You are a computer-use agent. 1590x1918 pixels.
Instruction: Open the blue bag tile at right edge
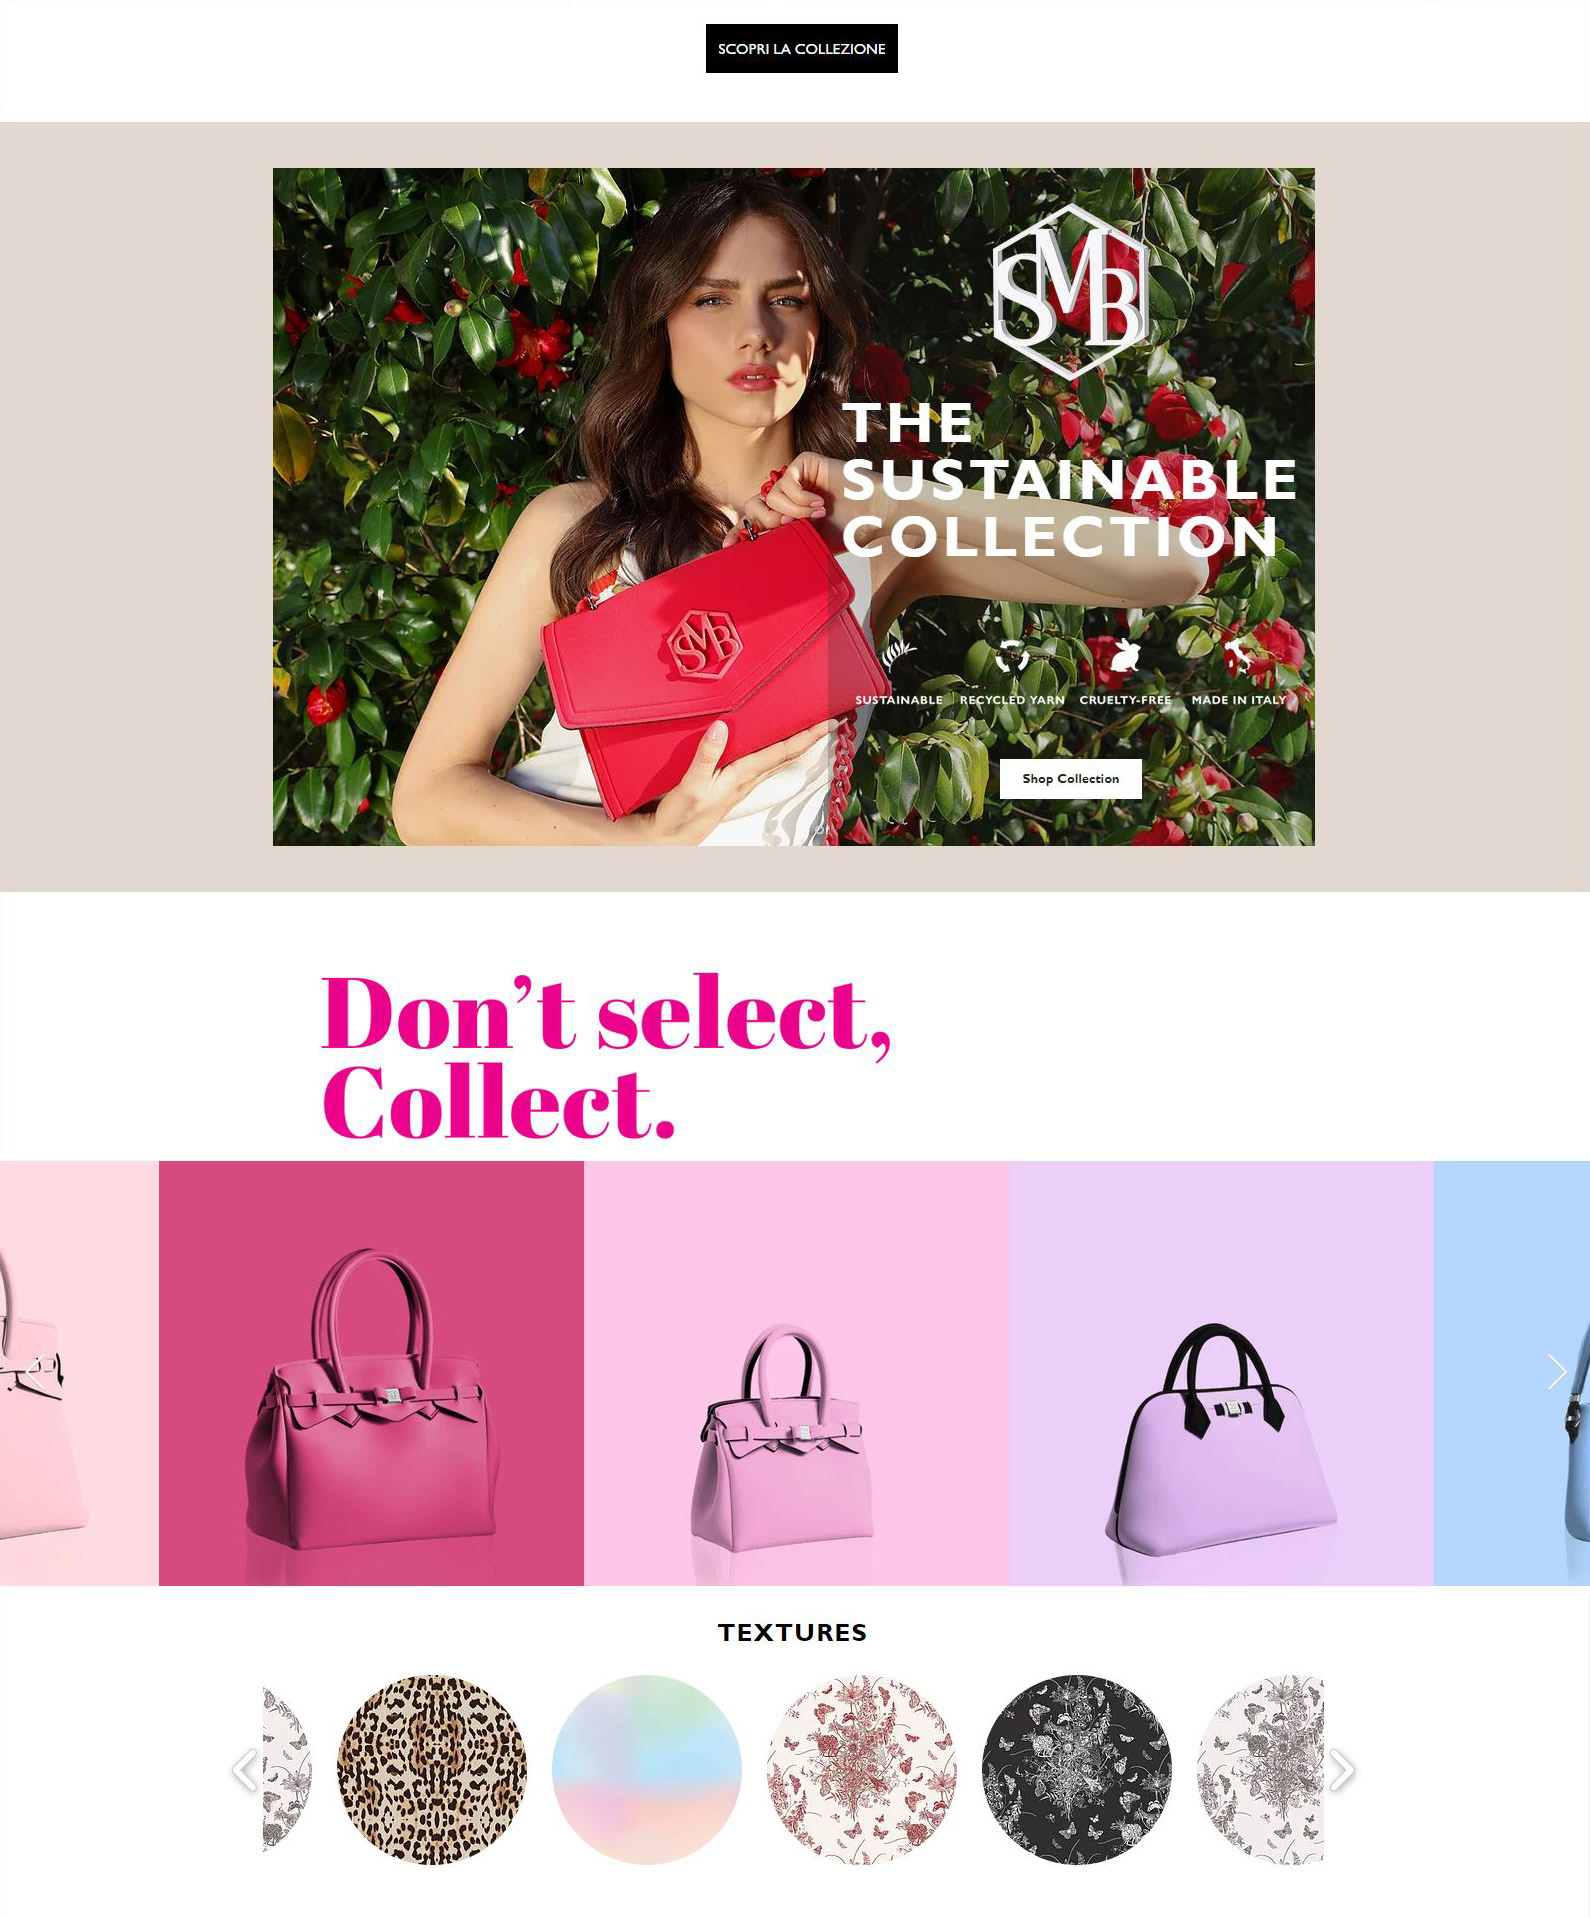[x=1512, y=1373]
